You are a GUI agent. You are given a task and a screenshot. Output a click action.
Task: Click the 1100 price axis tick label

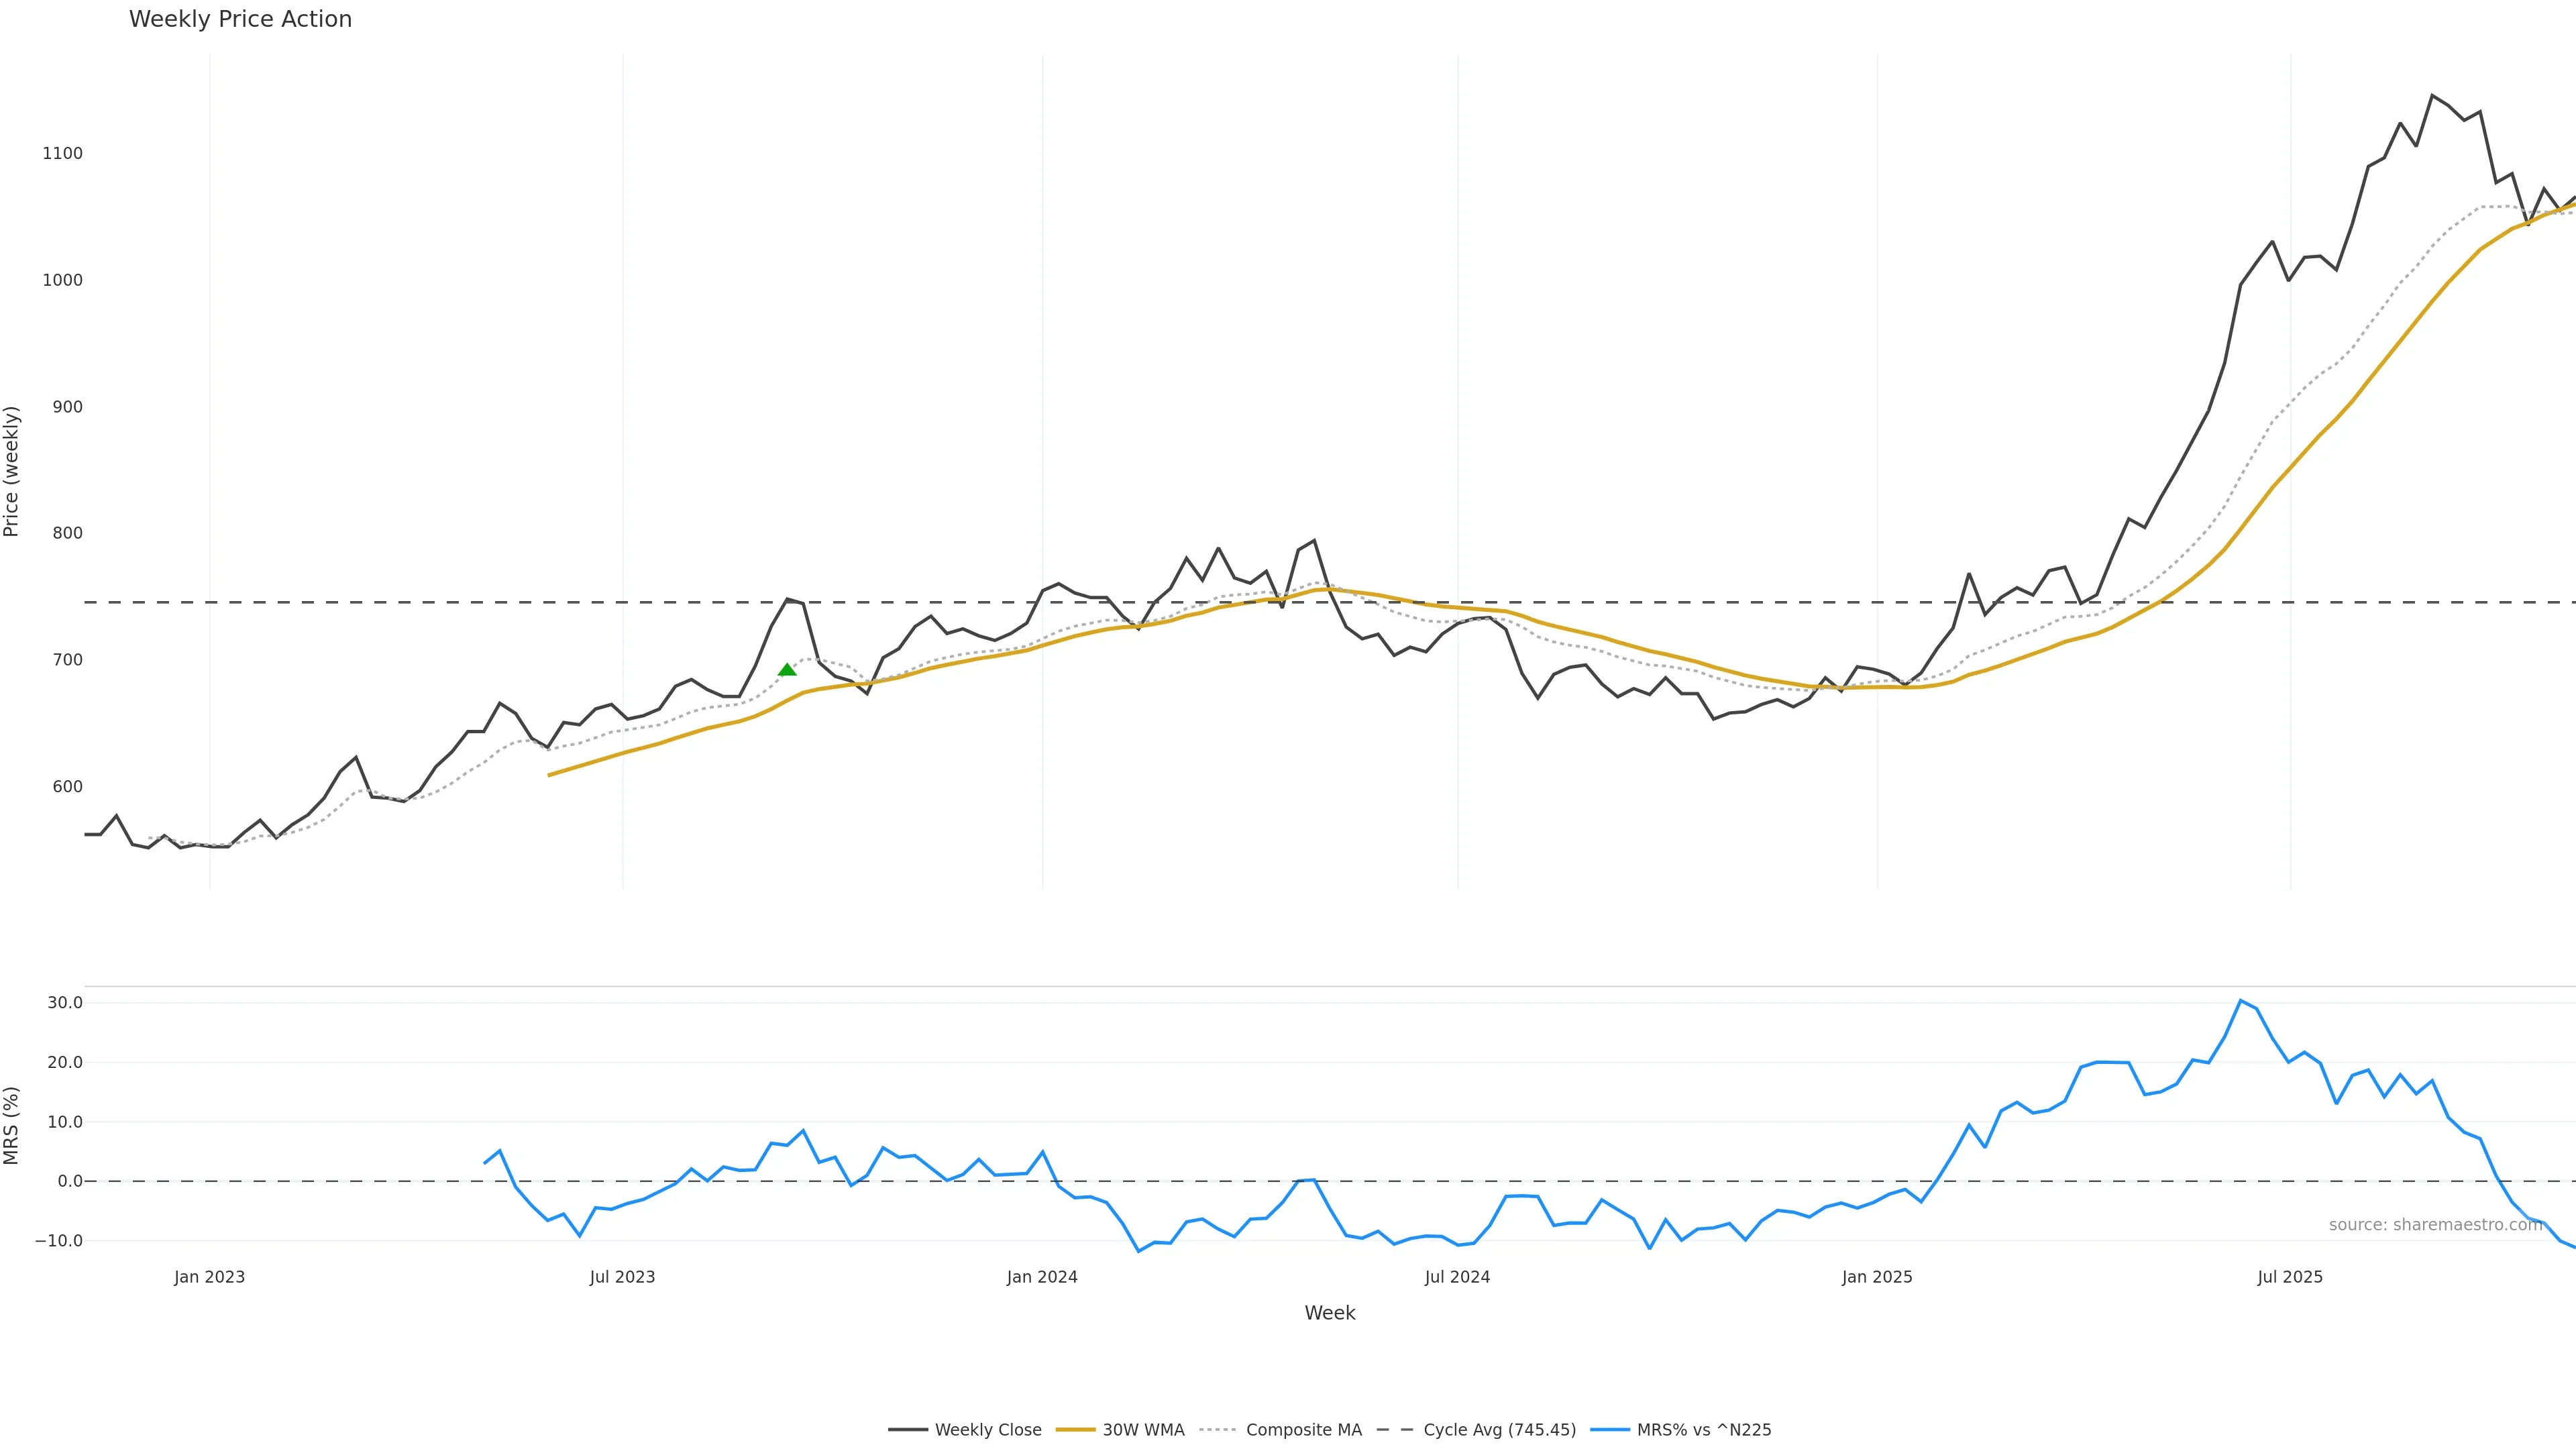click(62, 153)
